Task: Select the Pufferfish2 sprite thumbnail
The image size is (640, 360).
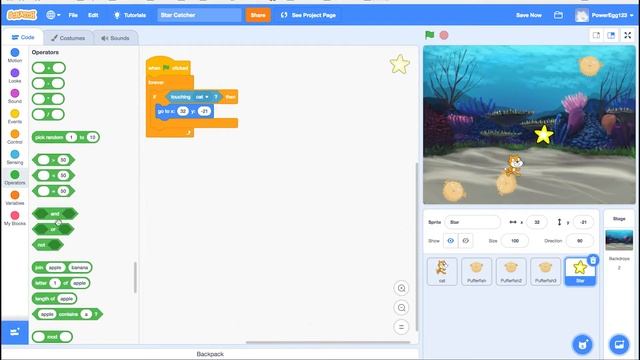Action: (511, 271)
